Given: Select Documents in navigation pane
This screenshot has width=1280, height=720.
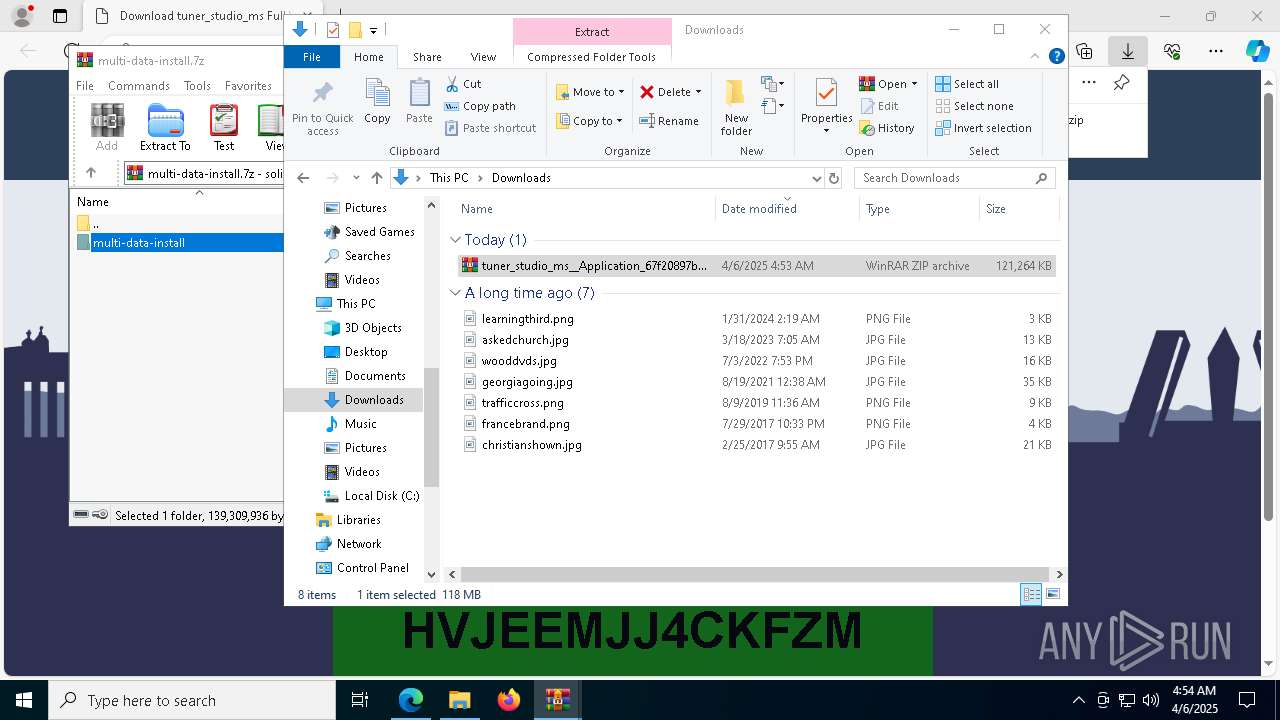Looking at the screenshot, I should (x=364, y=376).
